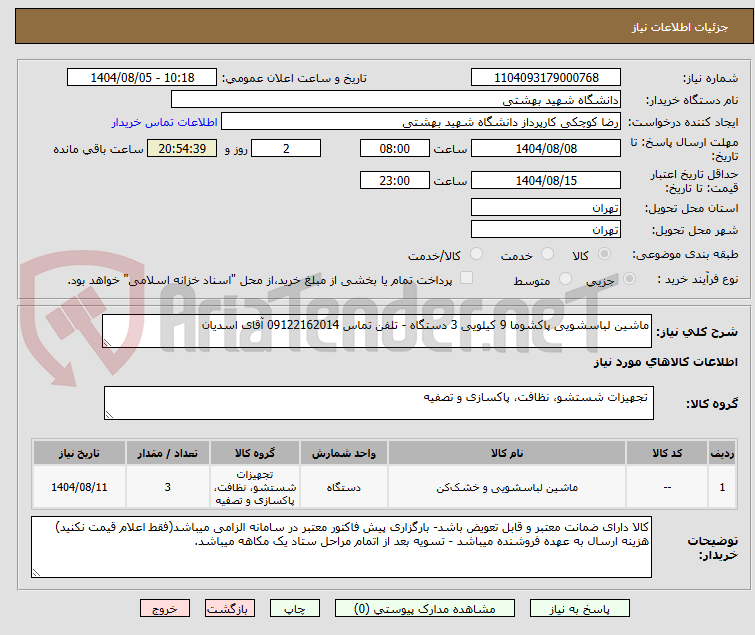Click the ماشین لباسشویی و خشک‌کن item cell
Viewport: 755px width, 635px height.
(507, 487)
